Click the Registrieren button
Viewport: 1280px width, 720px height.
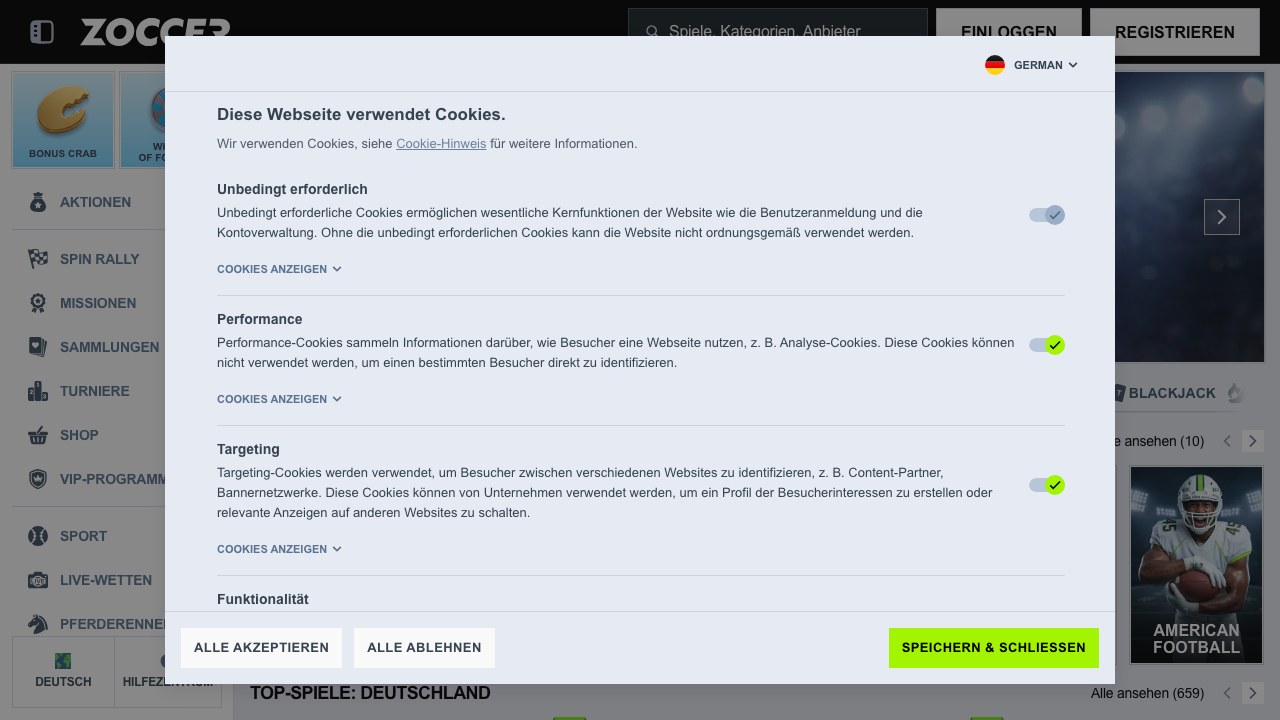click(x=1175, y=32)
